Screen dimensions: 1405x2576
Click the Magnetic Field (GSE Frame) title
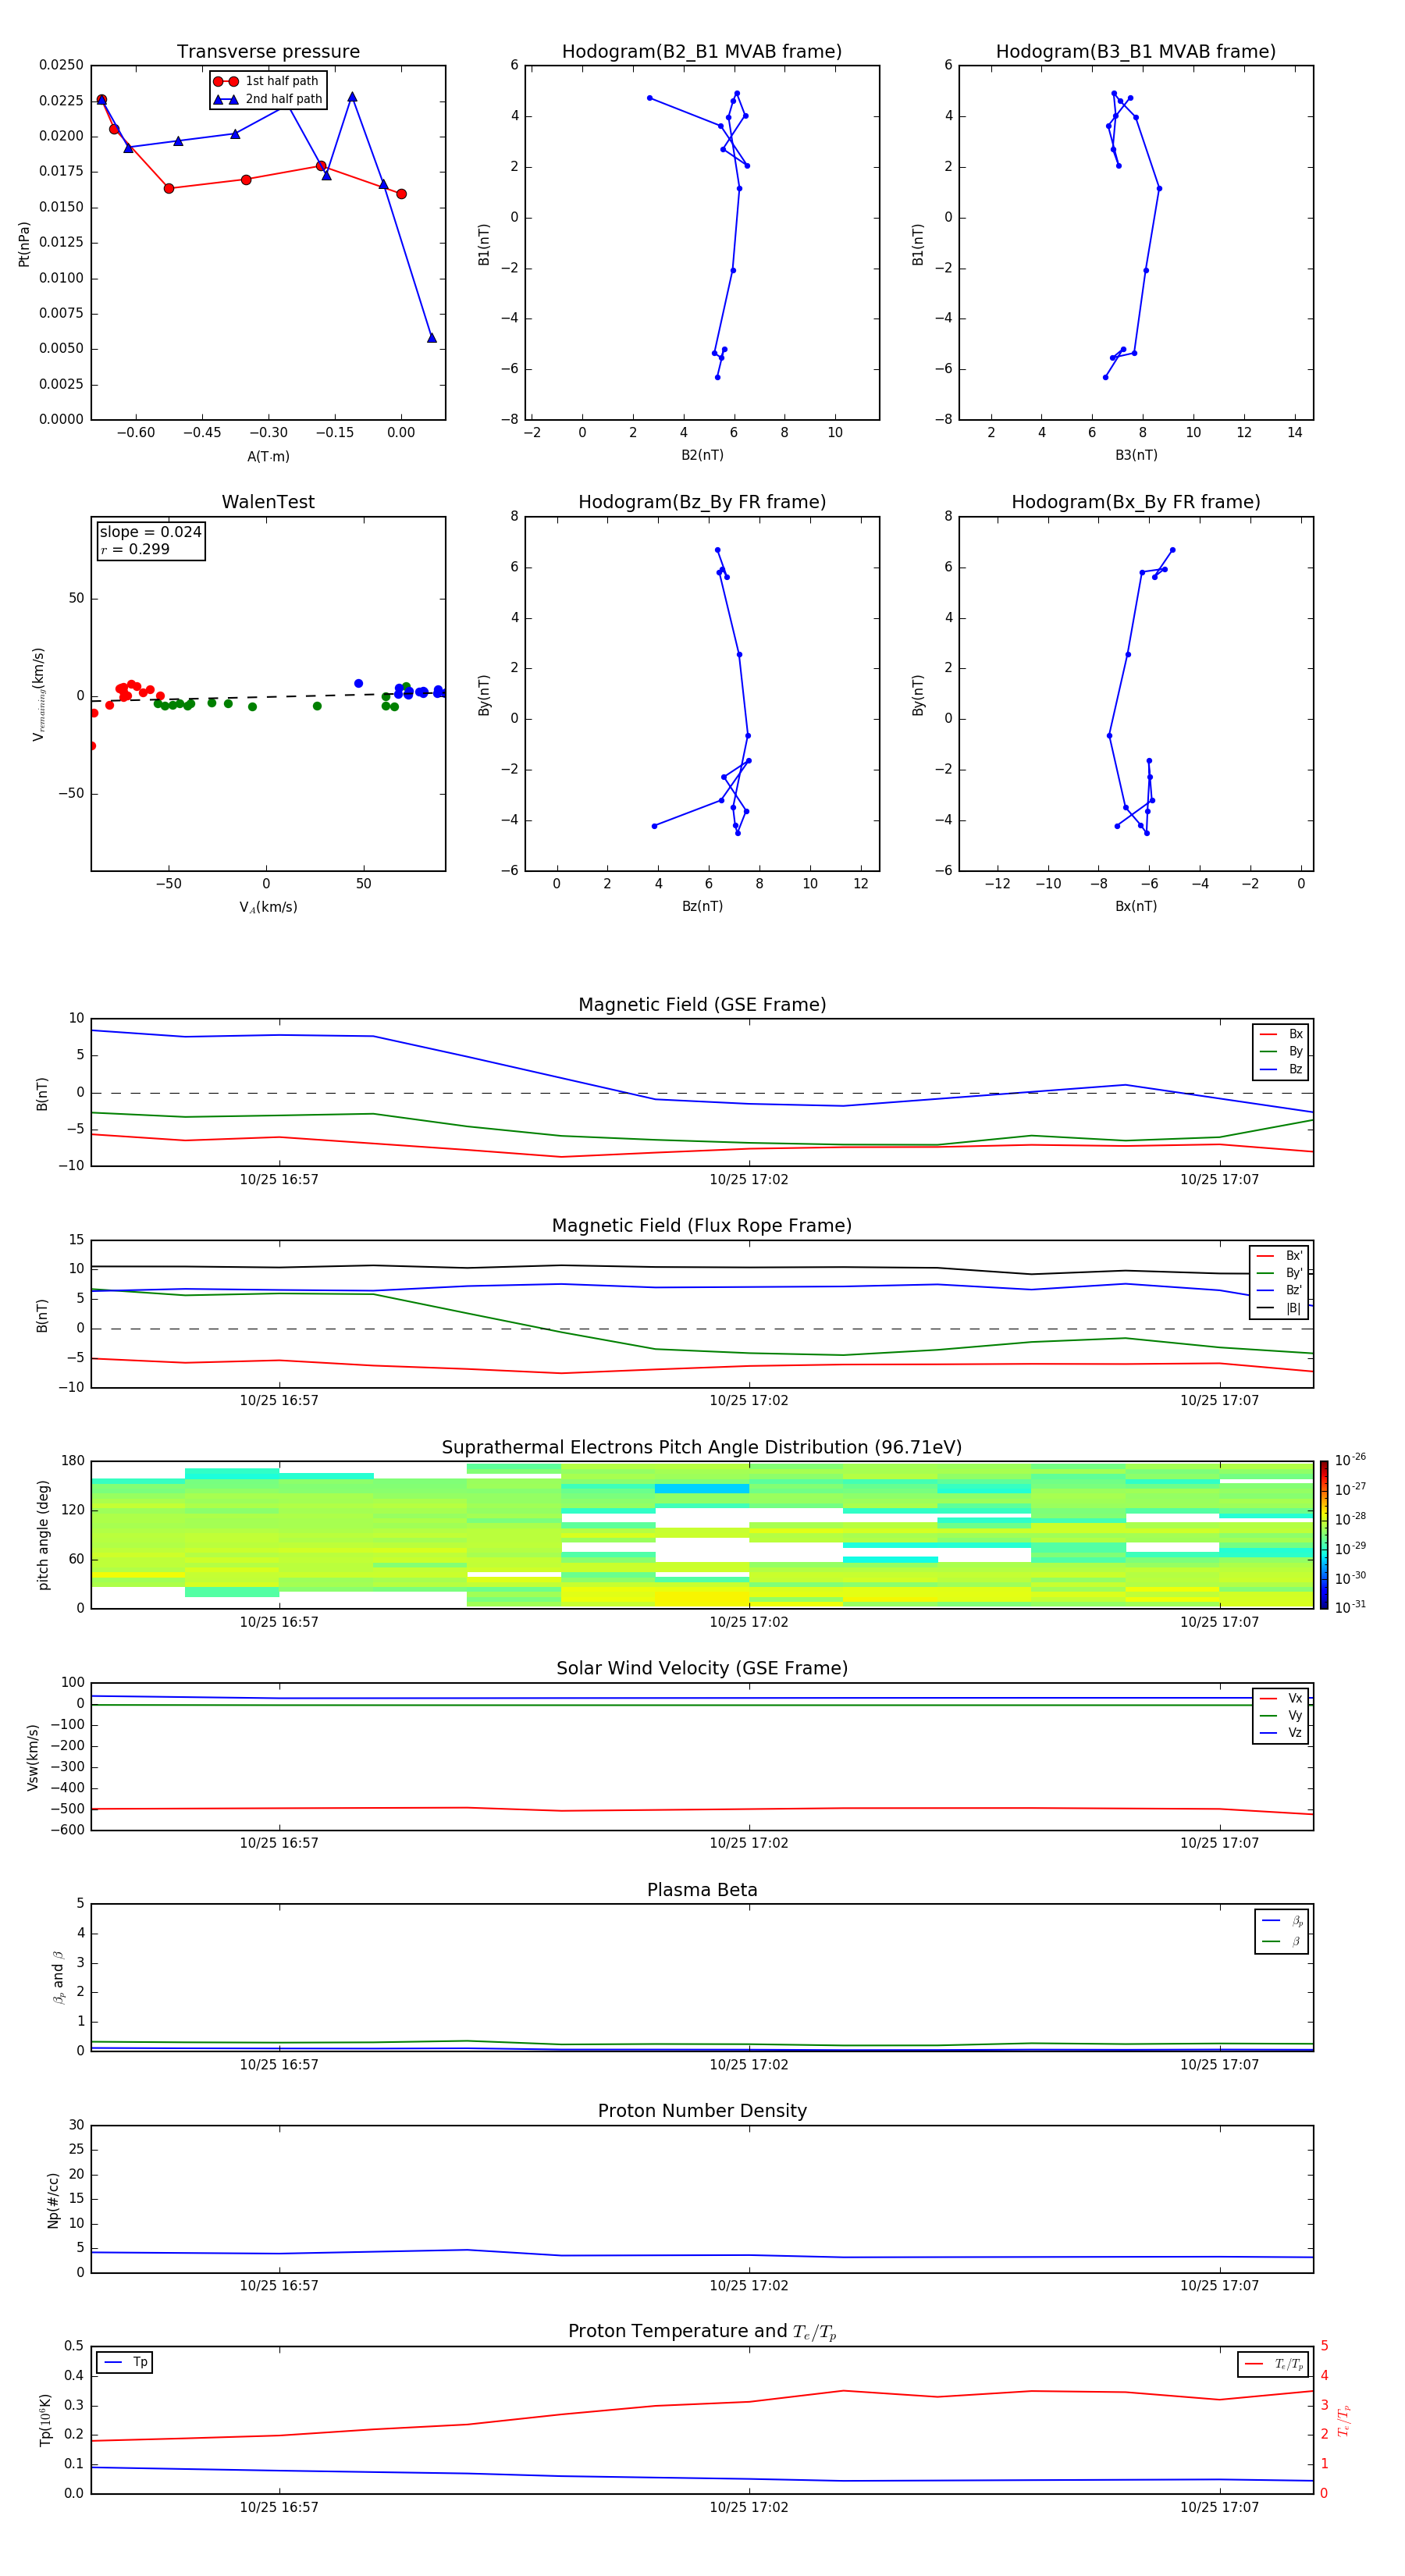(702, 1005)
